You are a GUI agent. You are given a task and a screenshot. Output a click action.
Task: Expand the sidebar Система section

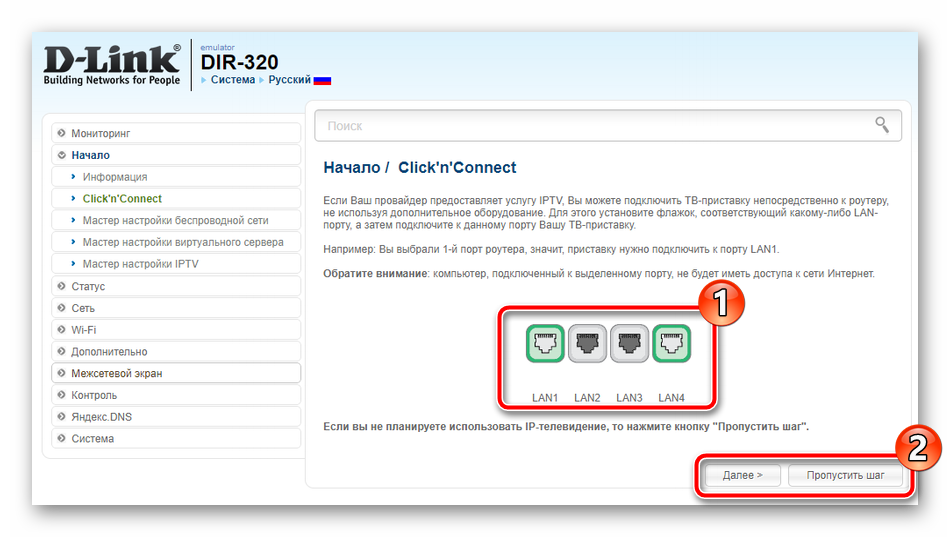(x=176, y=439)
